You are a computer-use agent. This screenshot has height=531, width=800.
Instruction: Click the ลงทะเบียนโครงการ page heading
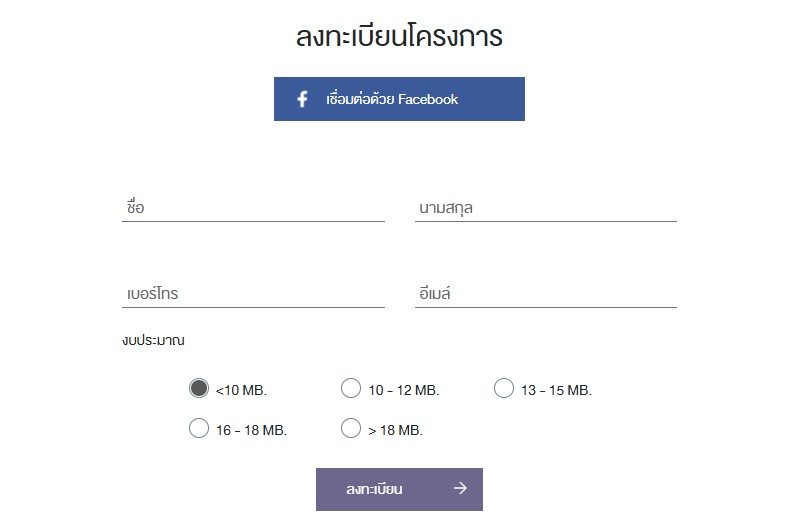(399, 36)
